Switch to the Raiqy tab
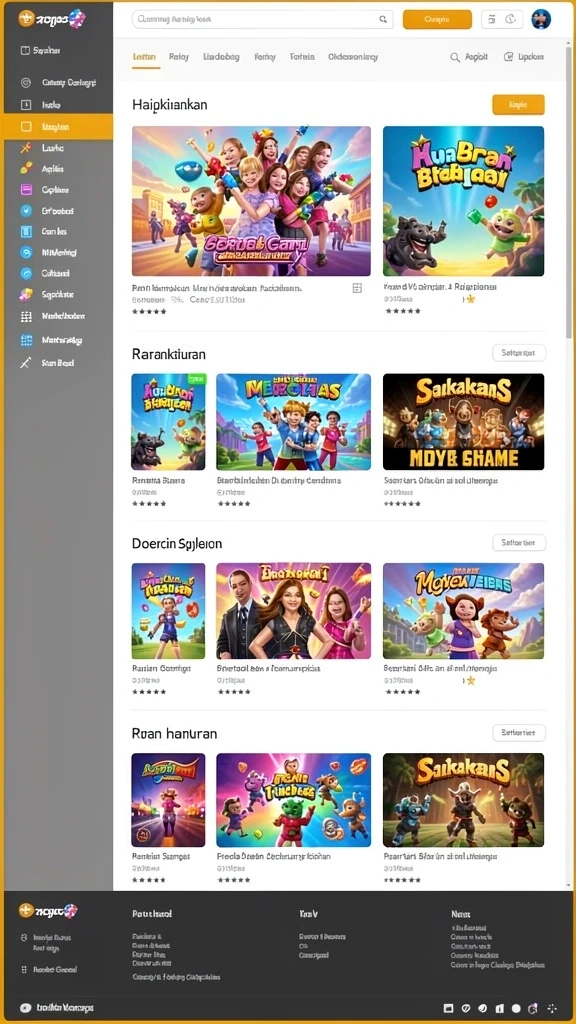The width and height of the screenshot is (576, 1024). tap(179, 57)
